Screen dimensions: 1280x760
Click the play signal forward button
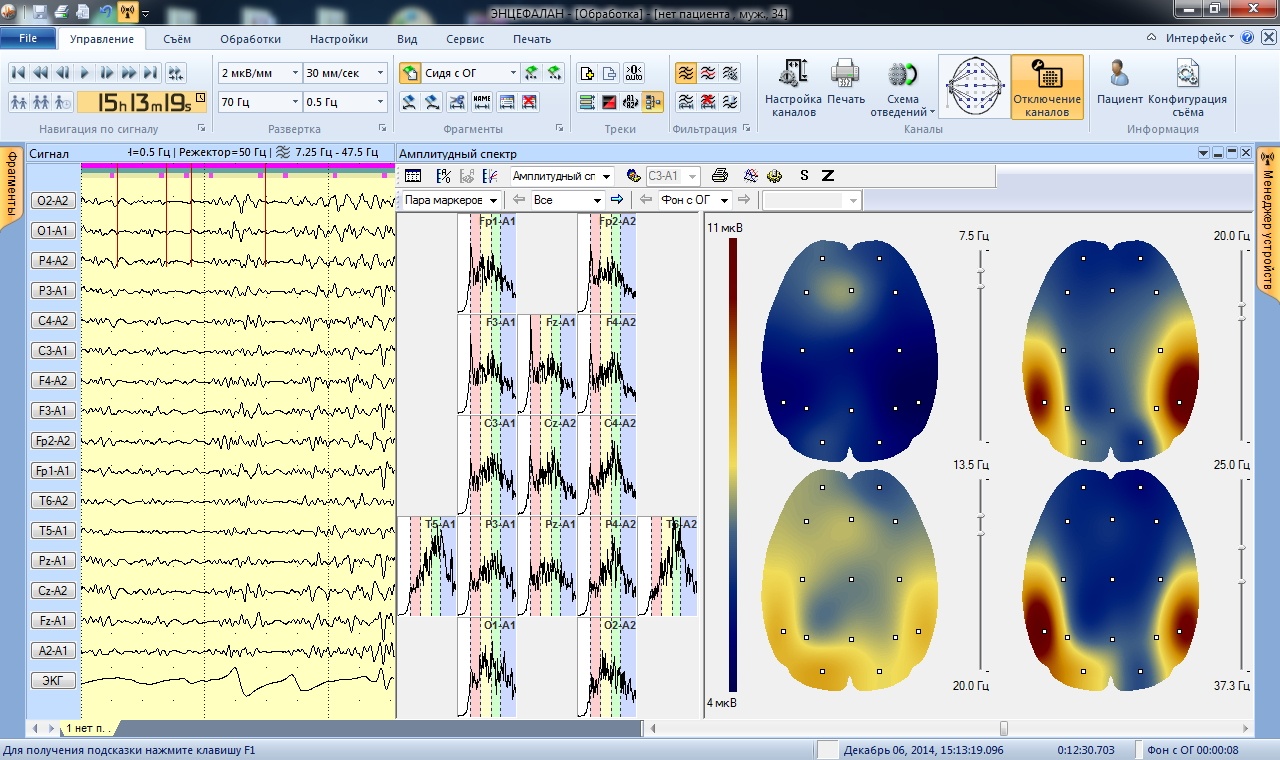coord(84,73)
